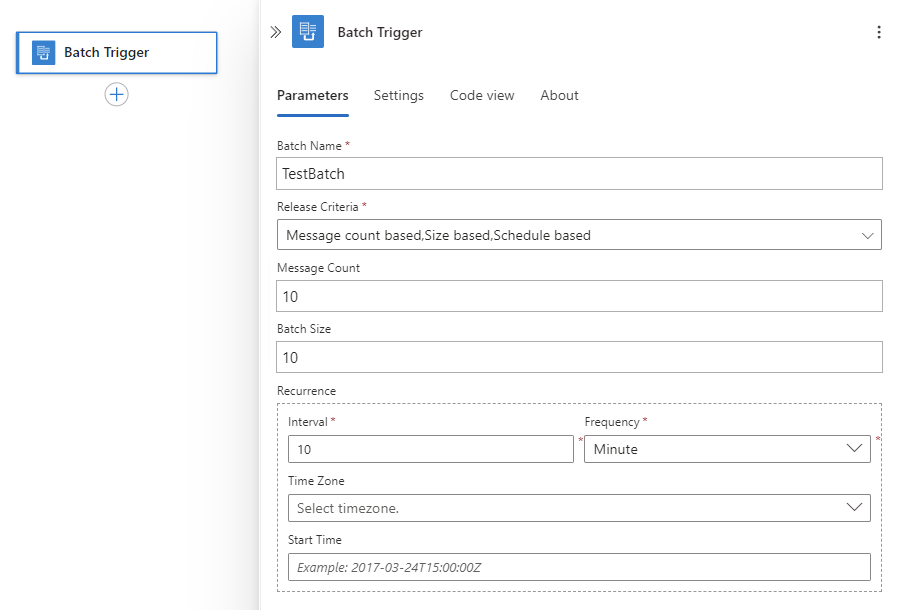Add a new step with plus button
900x610 pixels.
point(117,94)
